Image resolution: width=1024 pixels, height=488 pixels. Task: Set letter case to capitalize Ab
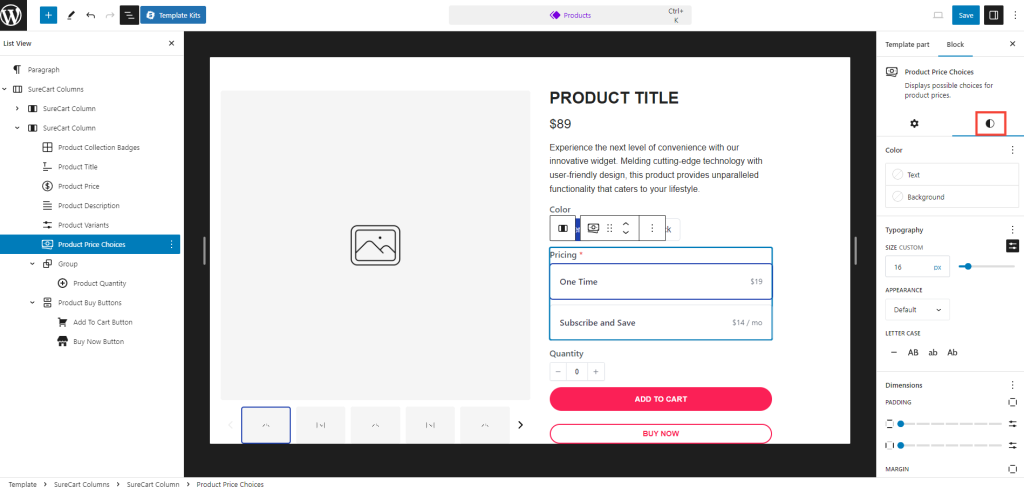952,353
